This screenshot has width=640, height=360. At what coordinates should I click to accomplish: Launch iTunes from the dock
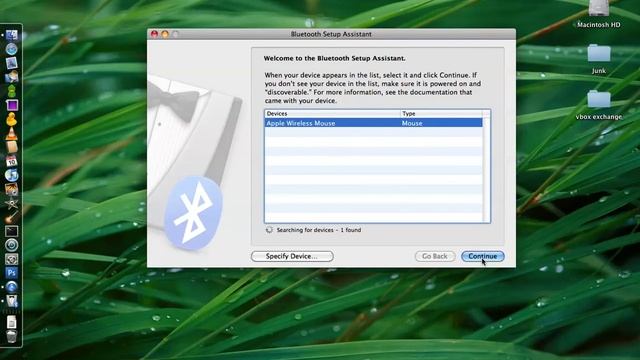[11, 175]
